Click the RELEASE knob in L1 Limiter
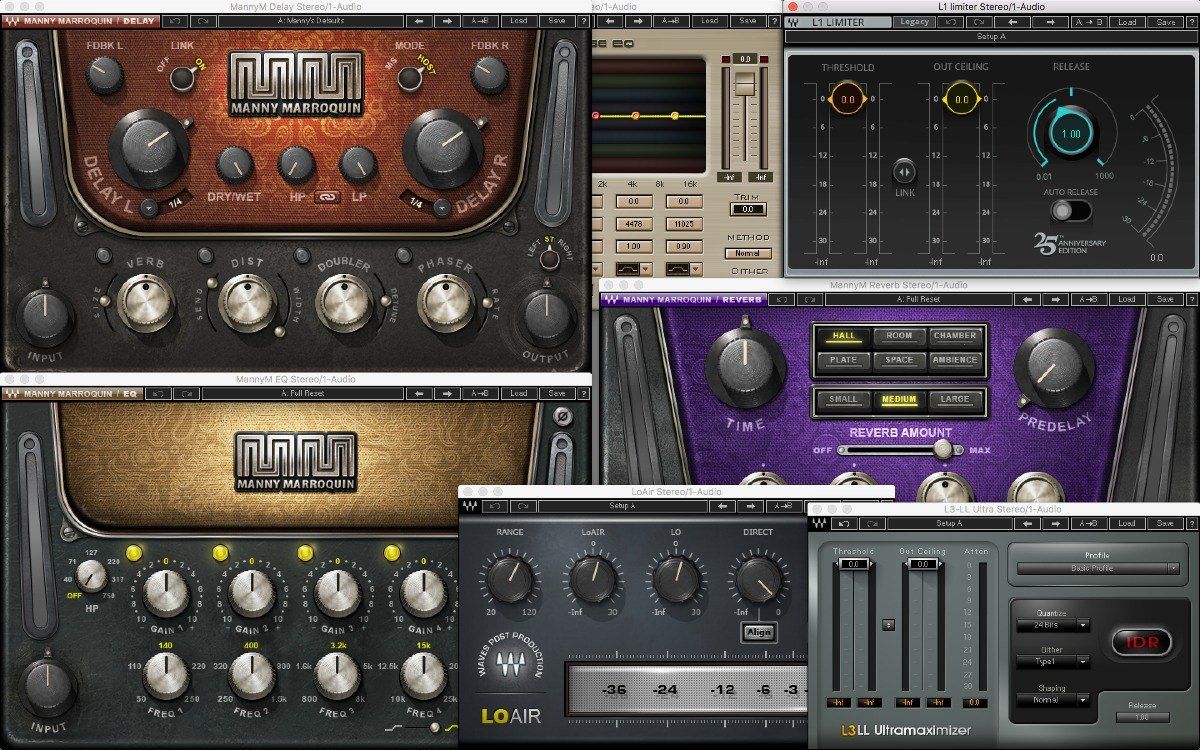The width and height of the screenshot is (1200, 750). [1070, 134]
